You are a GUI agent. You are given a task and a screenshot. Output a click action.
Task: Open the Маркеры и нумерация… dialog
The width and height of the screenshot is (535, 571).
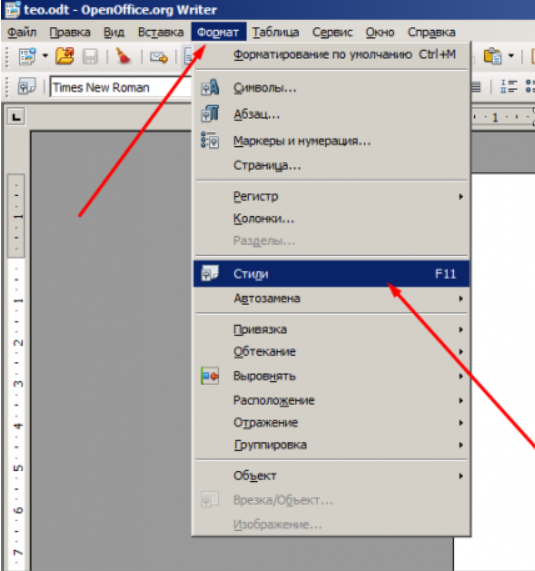tap(331, 141)
